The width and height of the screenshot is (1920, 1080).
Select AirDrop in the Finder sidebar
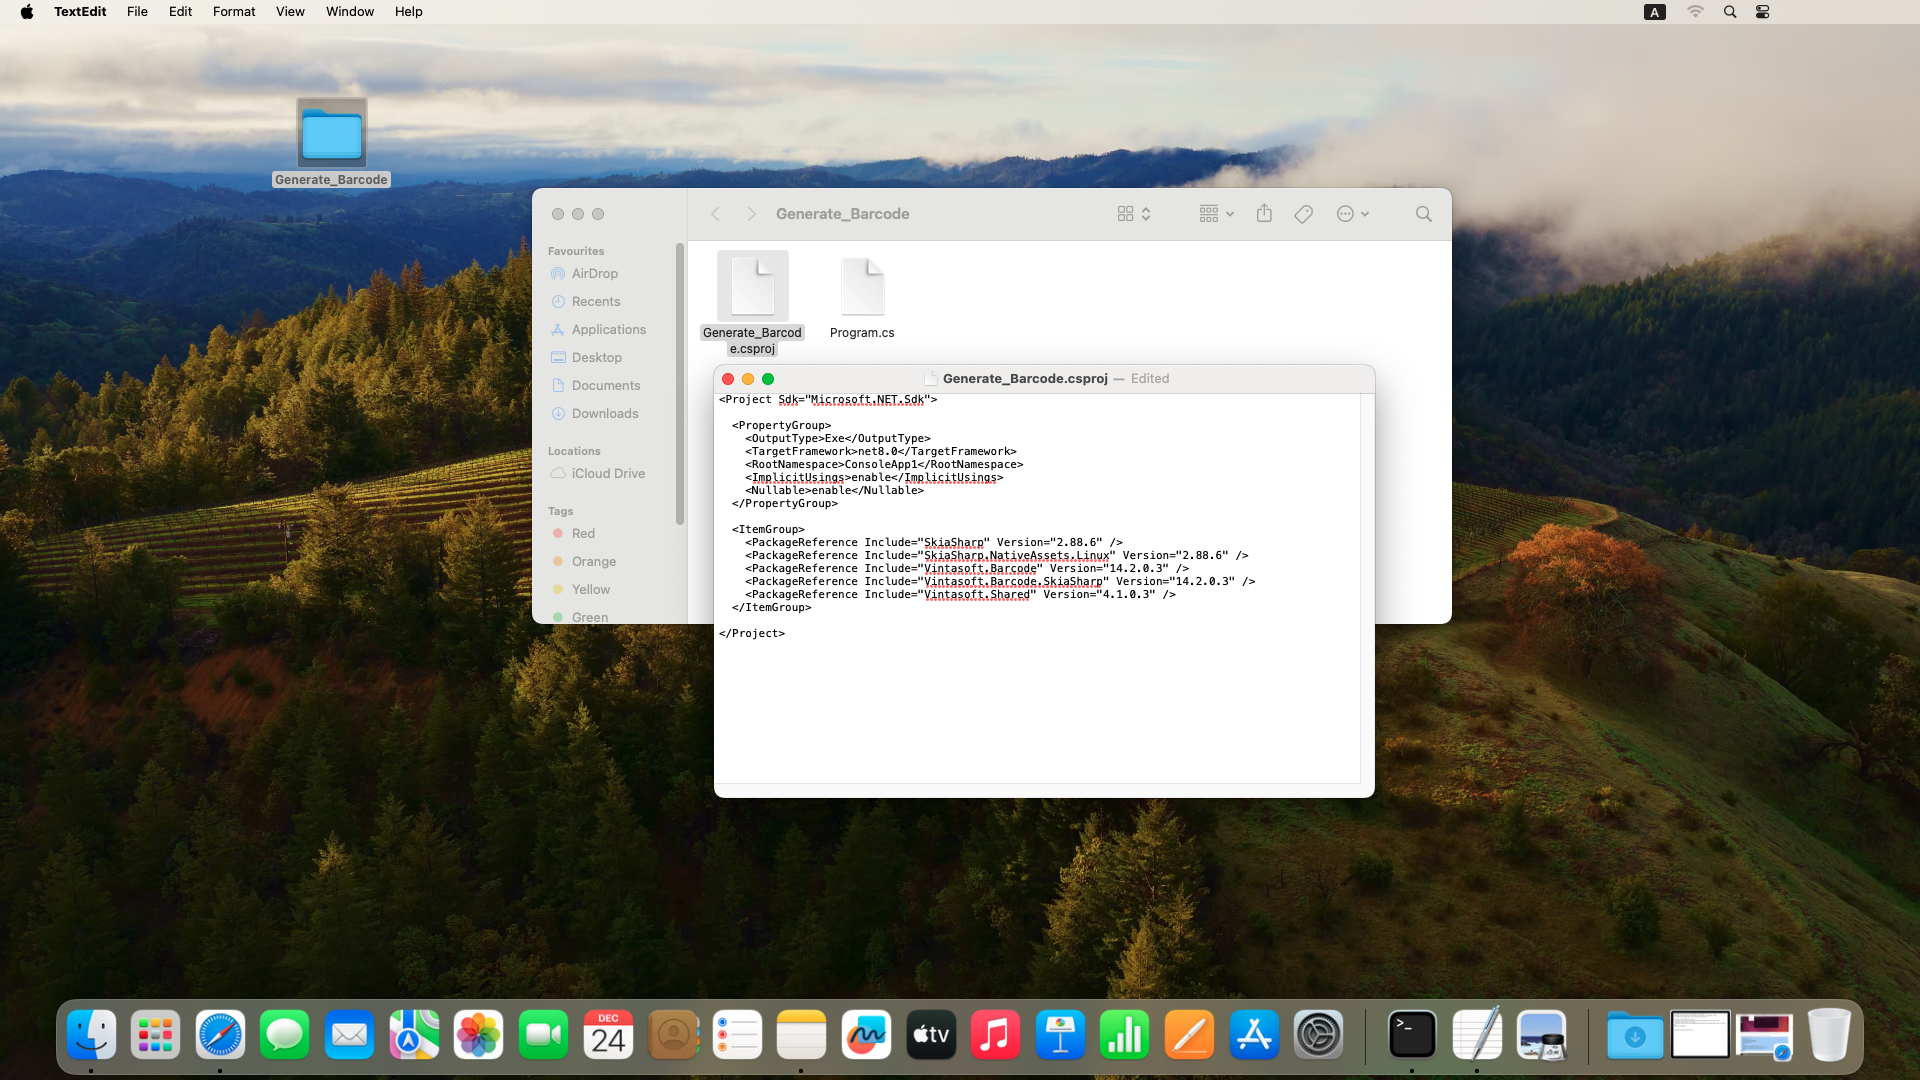point(594,273)
